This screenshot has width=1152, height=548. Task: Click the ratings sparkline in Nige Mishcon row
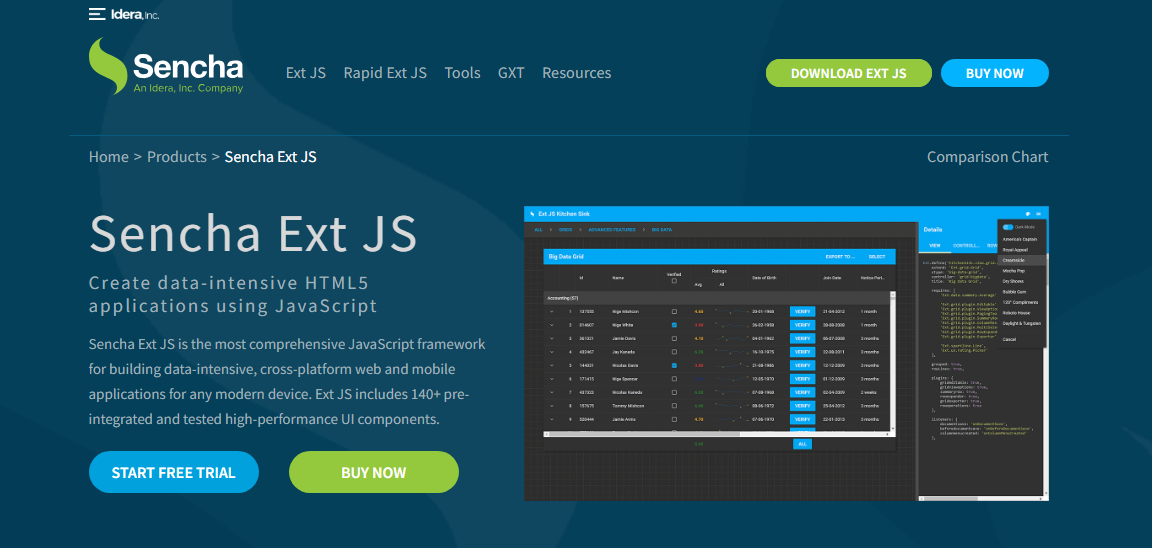pyautogui.click(x=731, y=311)
